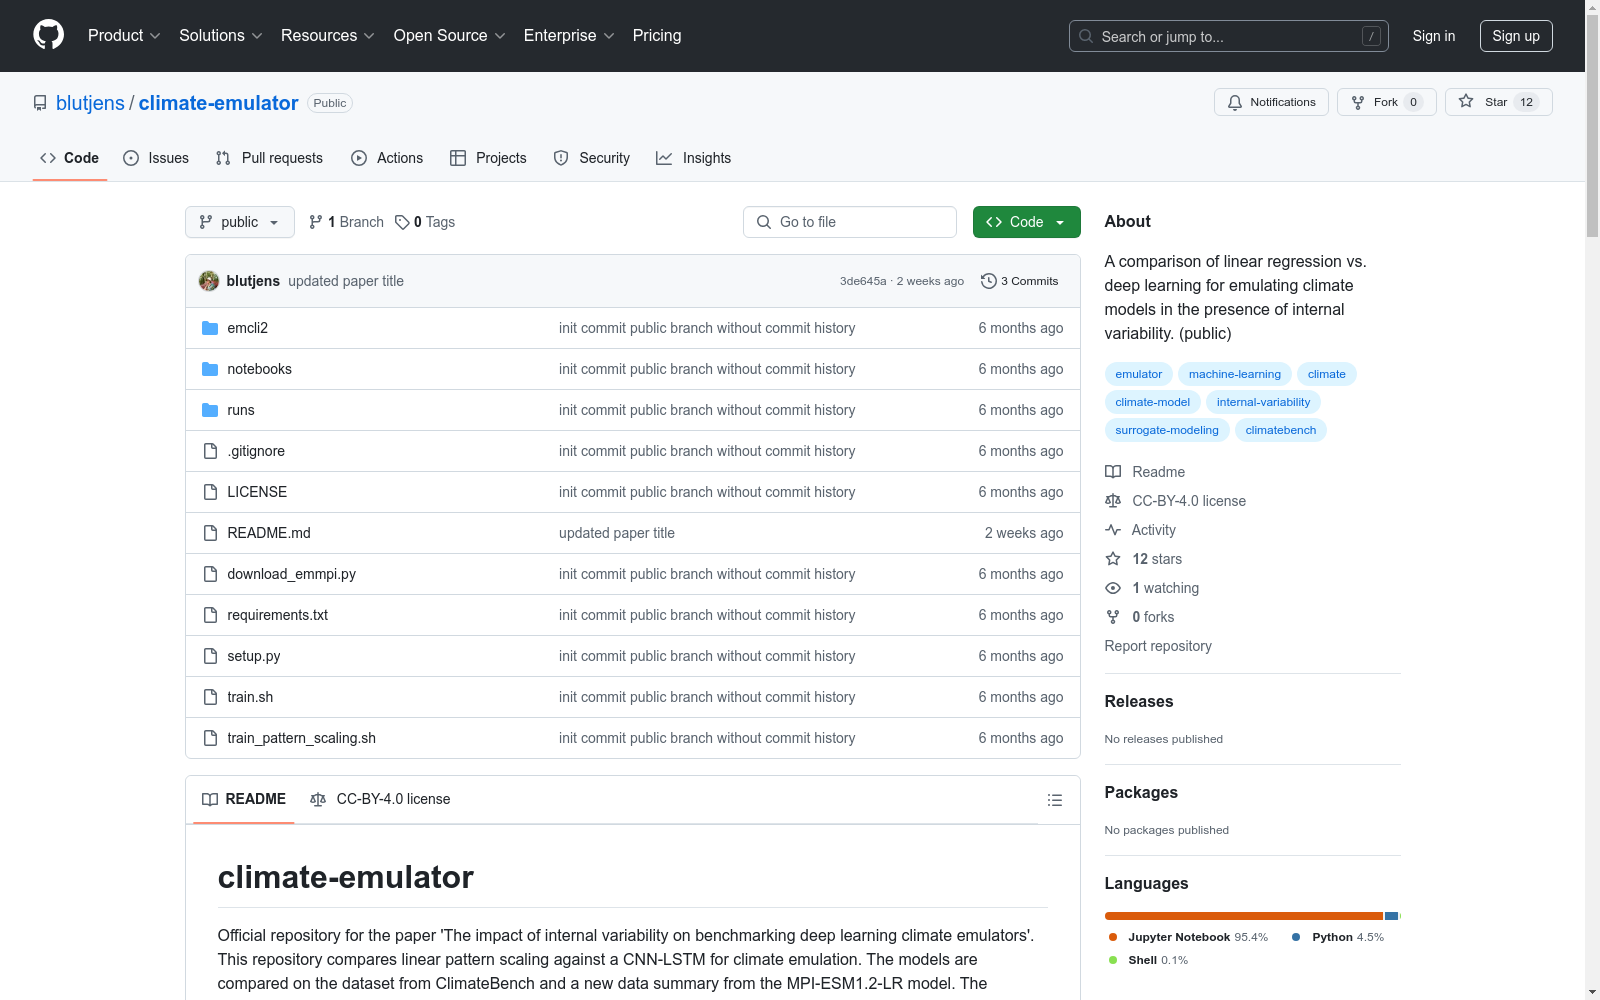Click the fork icon beside Fork
The image size is (1600, 1000).
[1358, 102]
